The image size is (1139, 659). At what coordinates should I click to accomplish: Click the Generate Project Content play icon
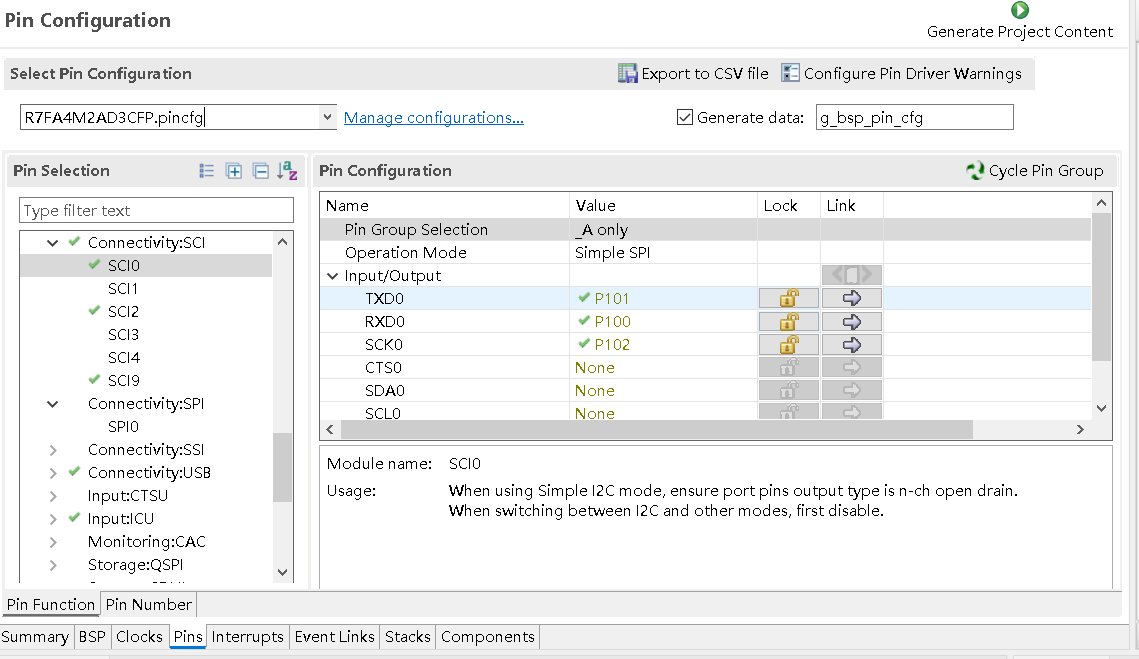tap(1020, 10)
